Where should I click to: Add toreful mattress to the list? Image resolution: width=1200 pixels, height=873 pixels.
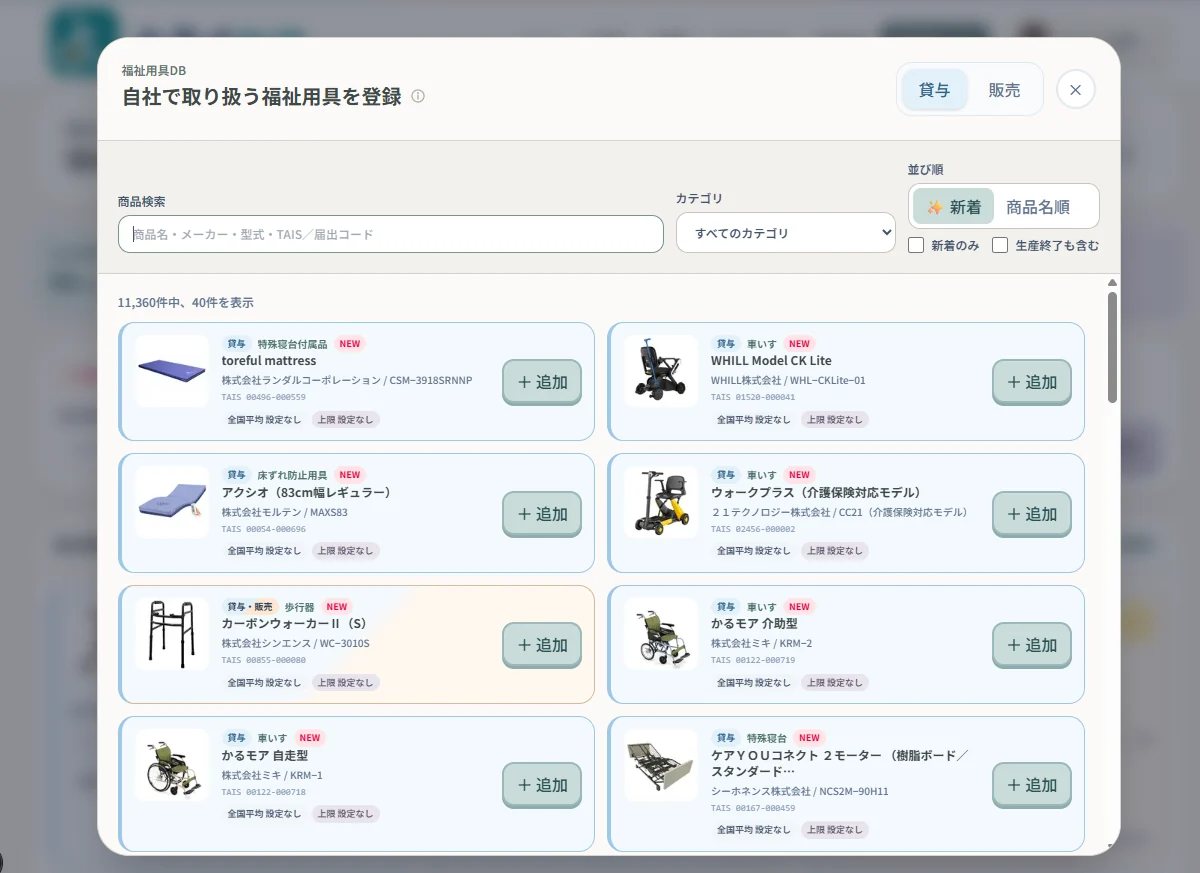coord(542,382)
